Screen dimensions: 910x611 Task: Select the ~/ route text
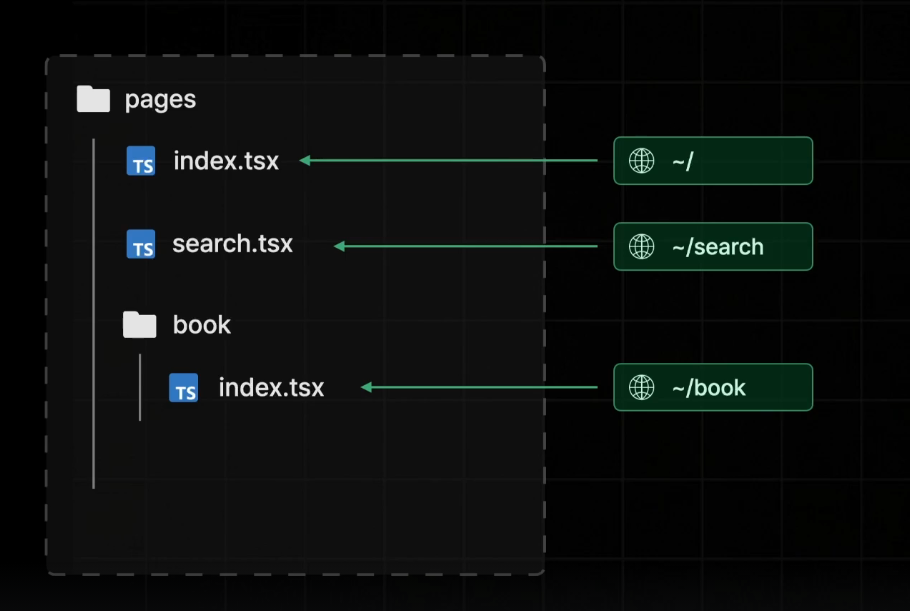pyautogui.click(x=682, y=161)
